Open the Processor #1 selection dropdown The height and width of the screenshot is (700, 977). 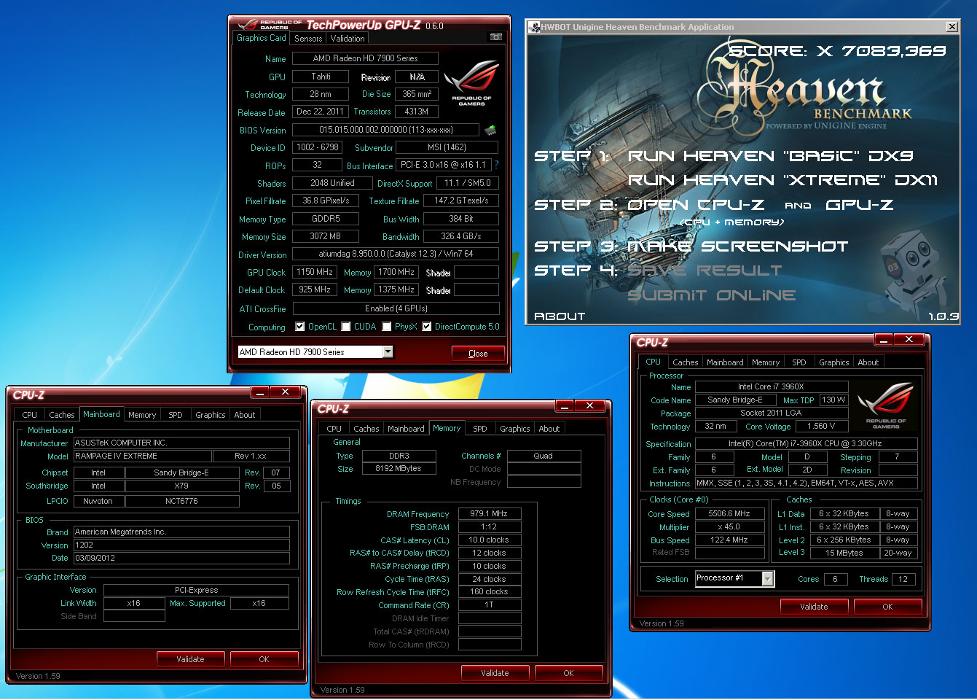(768, 578)
